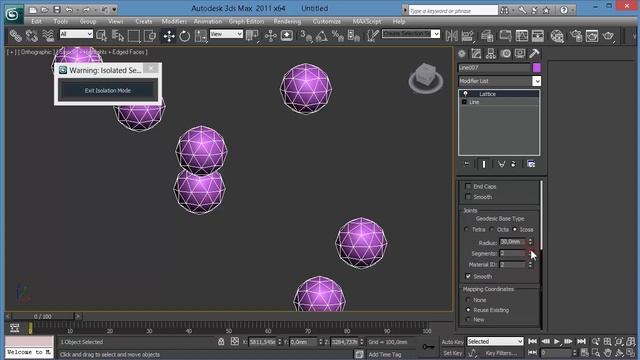Toggle Percent Snap
Viewport: 640px width, 360px height.
tap(338, 36)
